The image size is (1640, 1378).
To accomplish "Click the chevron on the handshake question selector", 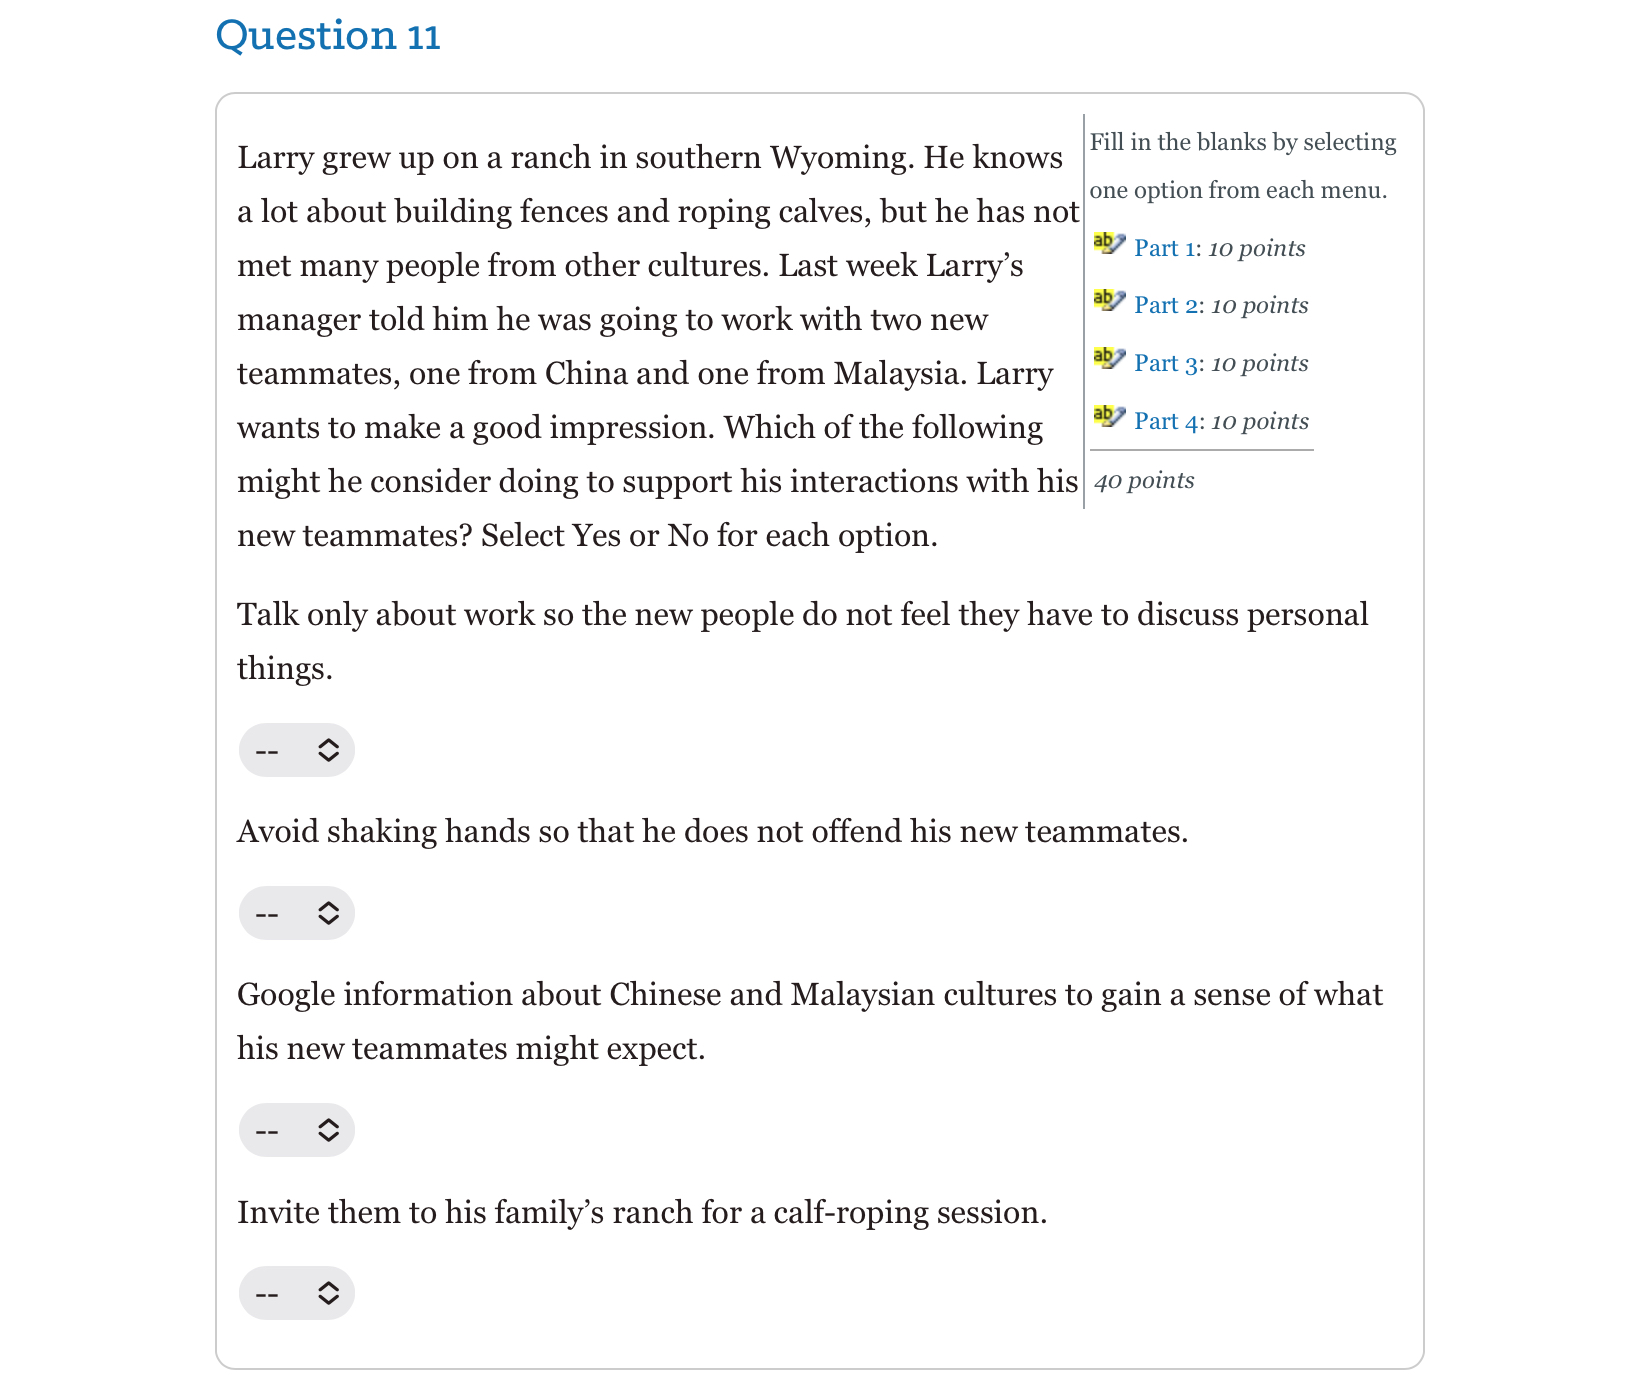I will click(x=326, y=912).
